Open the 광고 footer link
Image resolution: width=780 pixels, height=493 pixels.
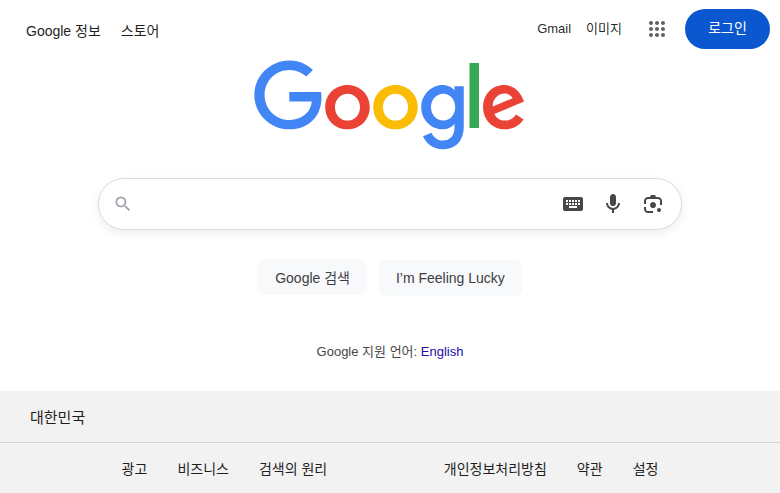134,469
